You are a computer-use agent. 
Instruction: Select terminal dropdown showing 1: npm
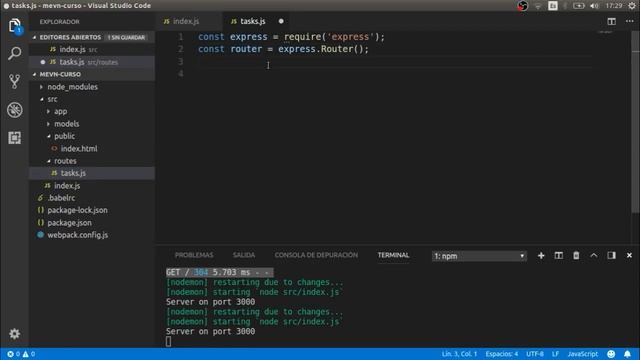[x=479, y=256]
